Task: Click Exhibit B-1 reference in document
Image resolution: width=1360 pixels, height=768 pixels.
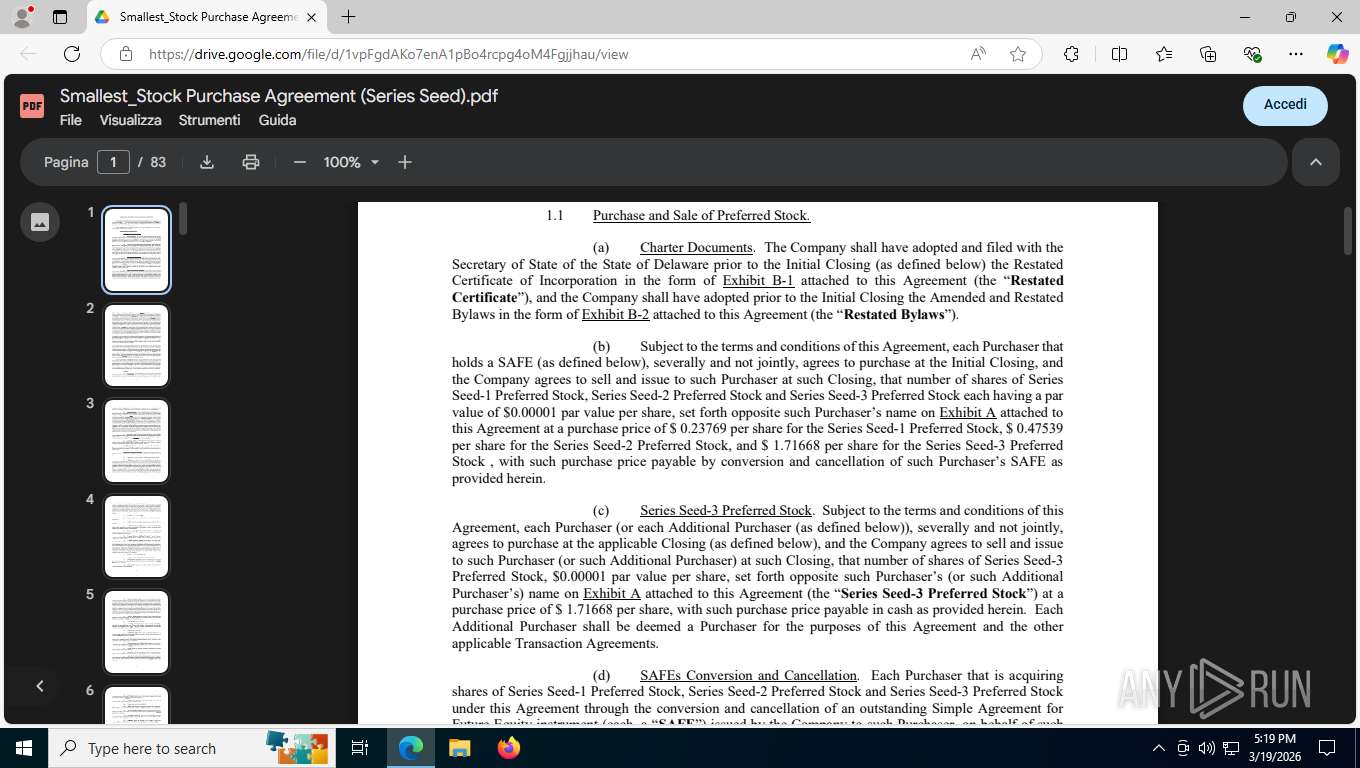Action: [x=758, y=281]
